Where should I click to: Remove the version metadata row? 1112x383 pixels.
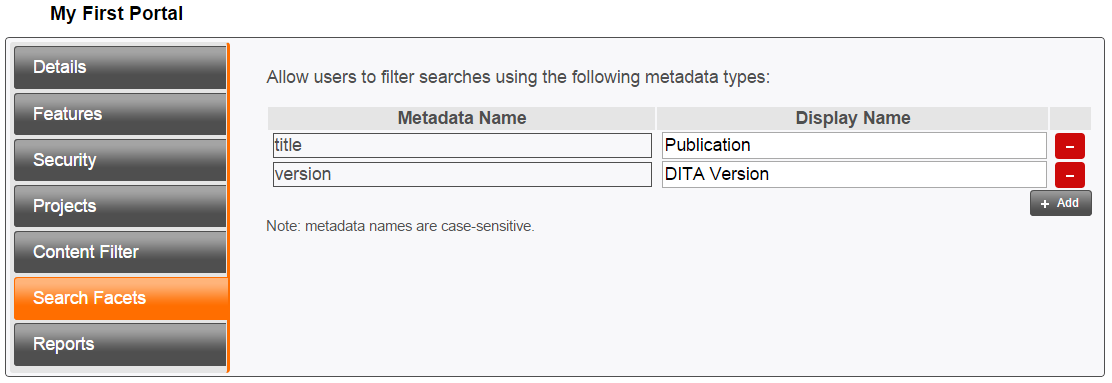pyautogui.click(x=1069, y=174)
